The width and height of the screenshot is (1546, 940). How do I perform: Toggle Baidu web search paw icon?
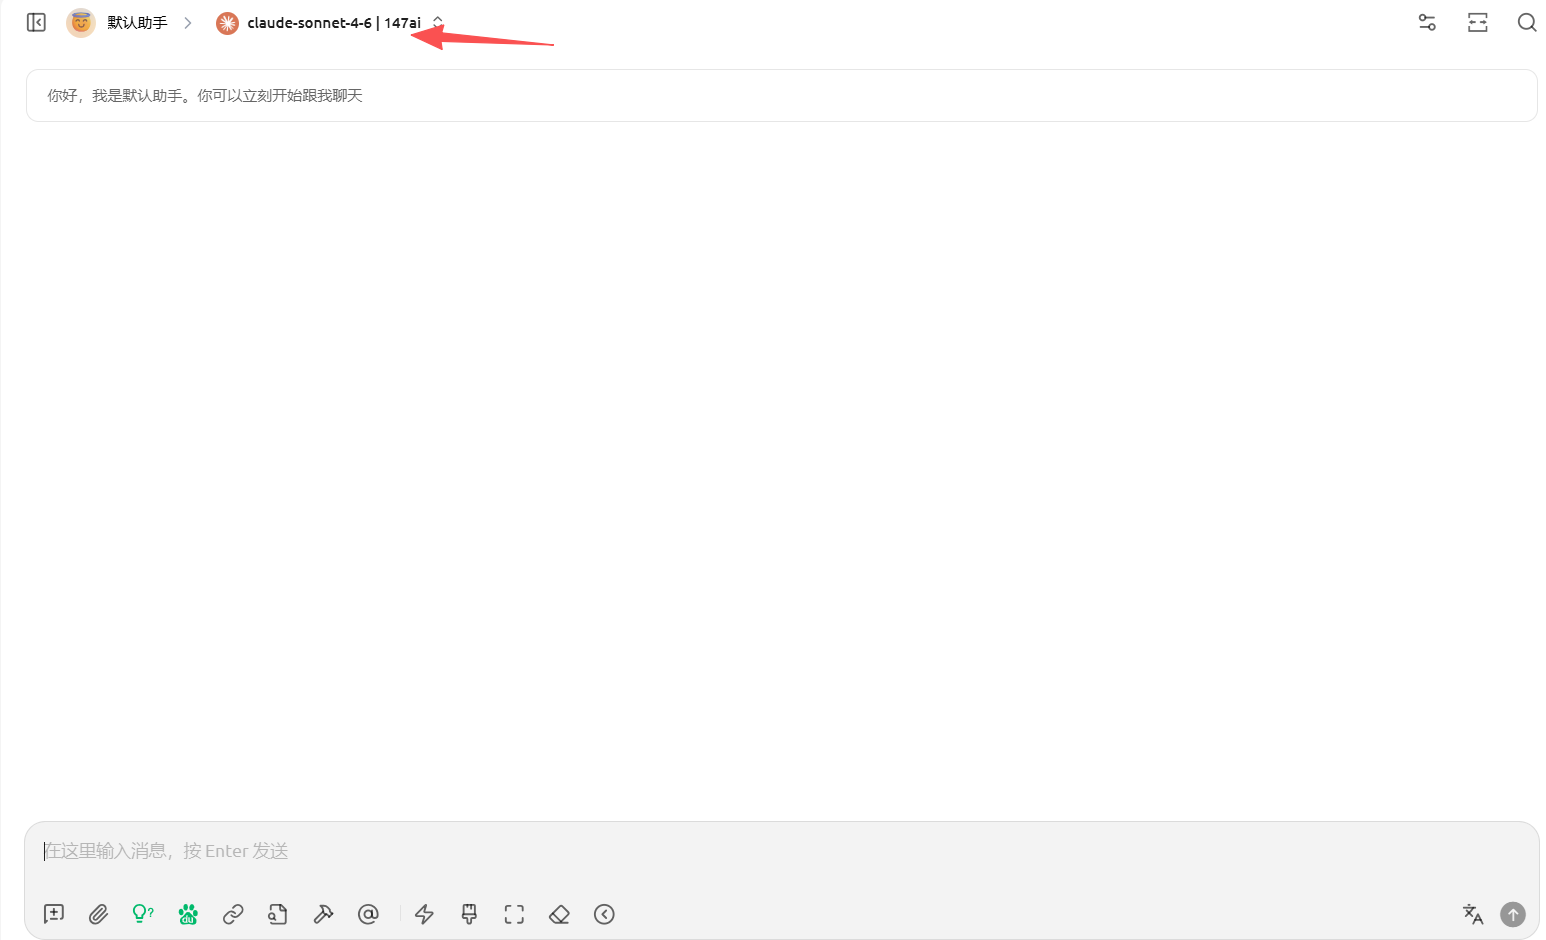(x=188, y=914)
